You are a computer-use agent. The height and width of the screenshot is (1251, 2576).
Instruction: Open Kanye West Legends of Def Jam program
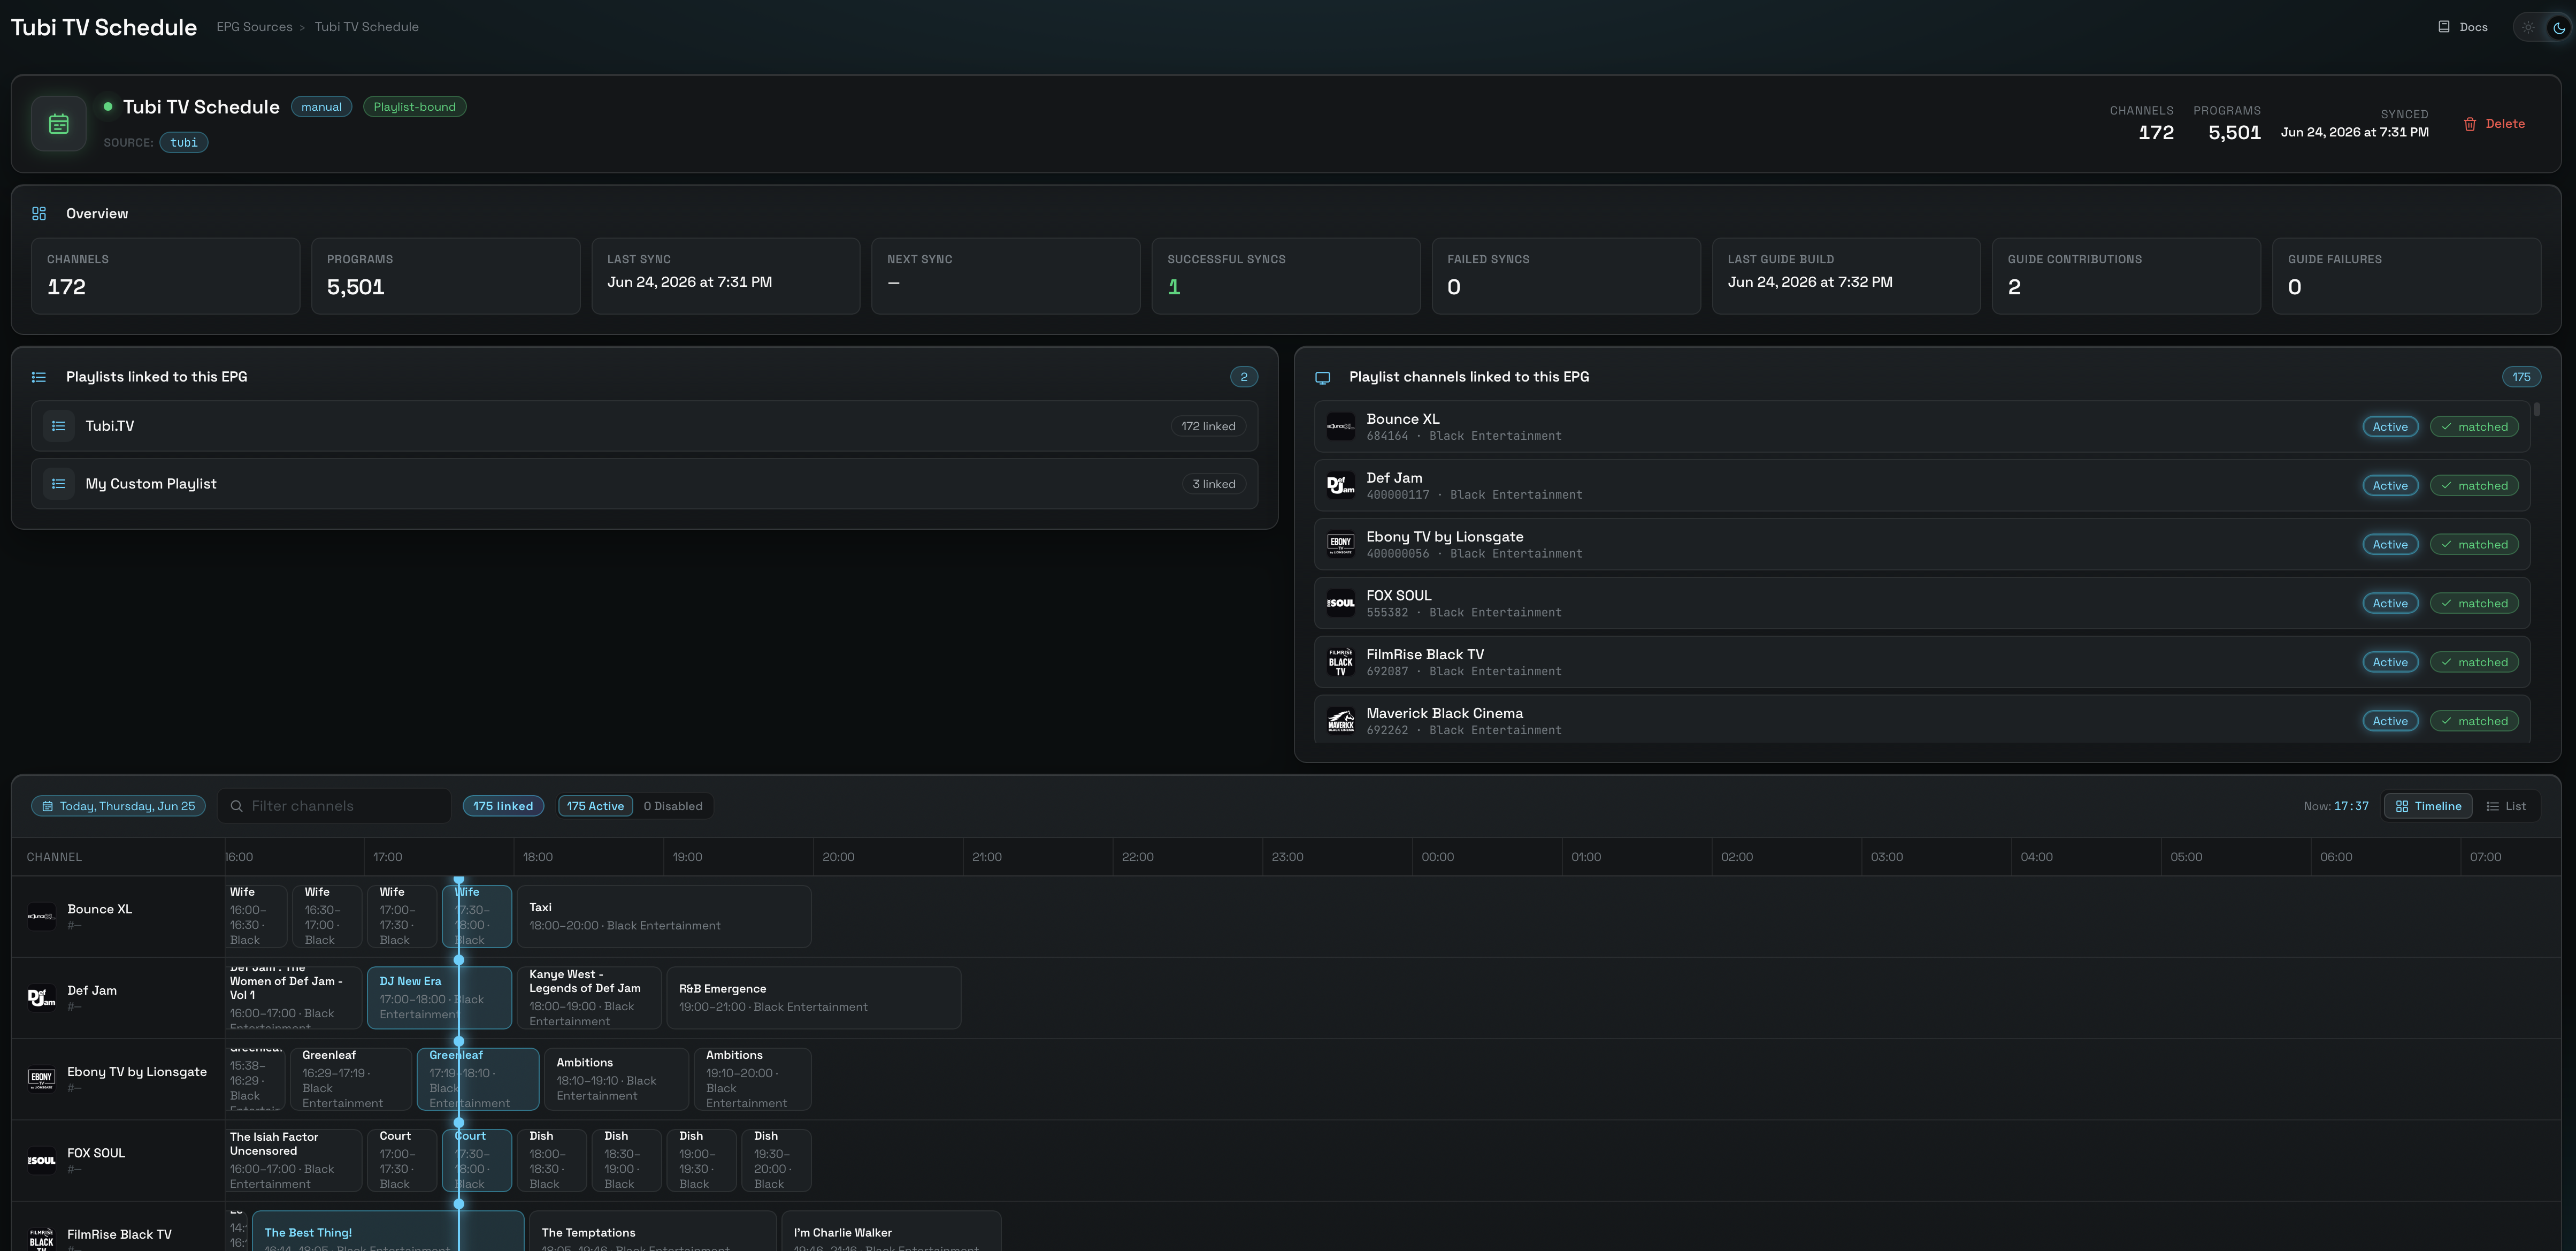pyautogui.click(x=589, y=998)
